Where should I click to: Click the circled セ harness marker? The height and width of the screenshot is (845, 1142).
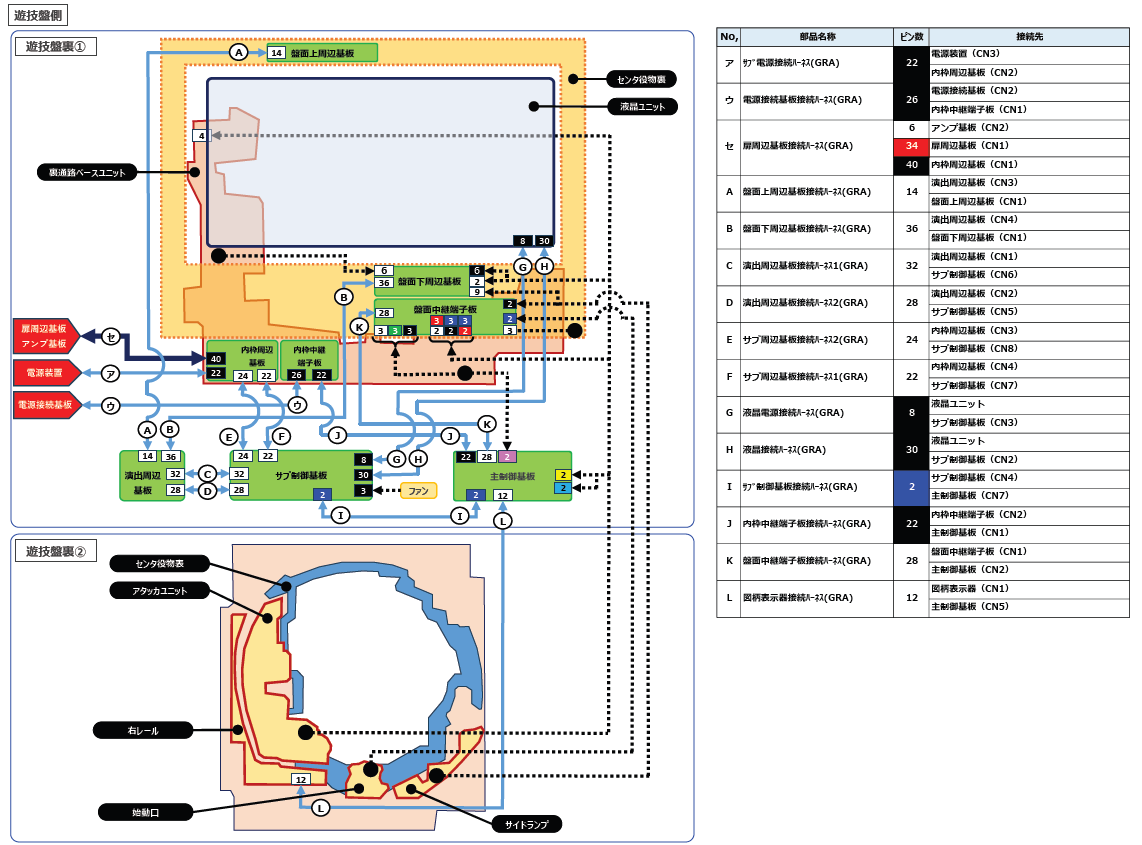111,337
